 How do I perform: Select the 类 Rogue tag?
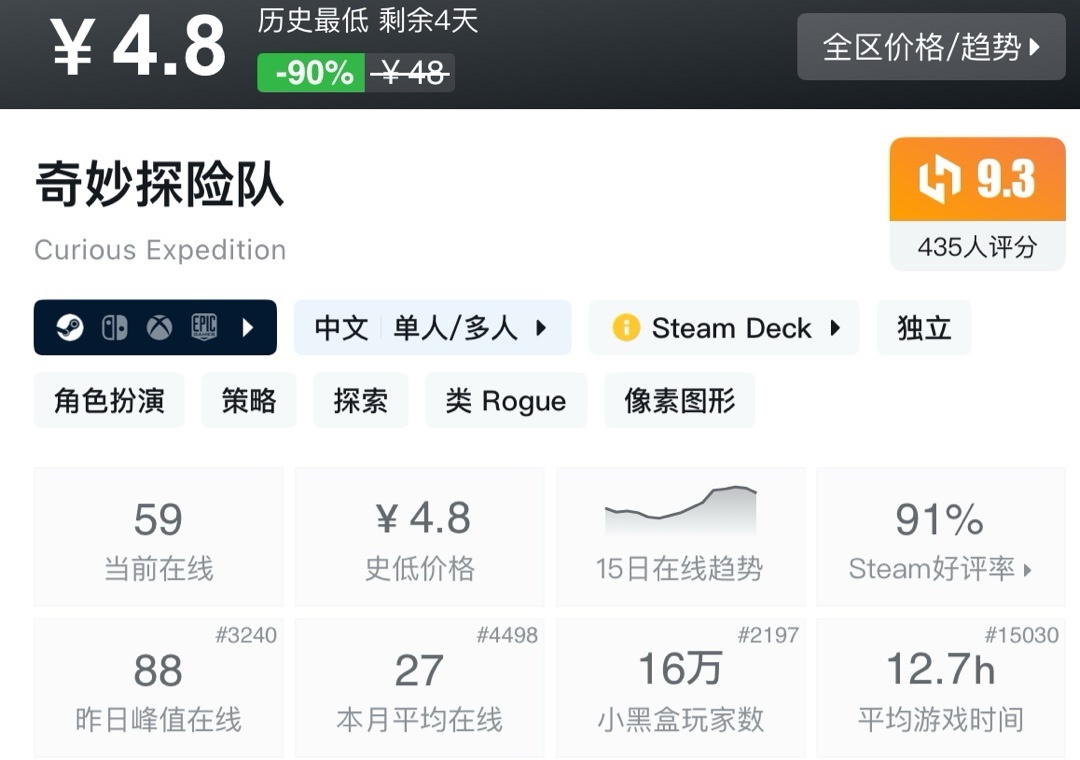click(x=506, y=401)
